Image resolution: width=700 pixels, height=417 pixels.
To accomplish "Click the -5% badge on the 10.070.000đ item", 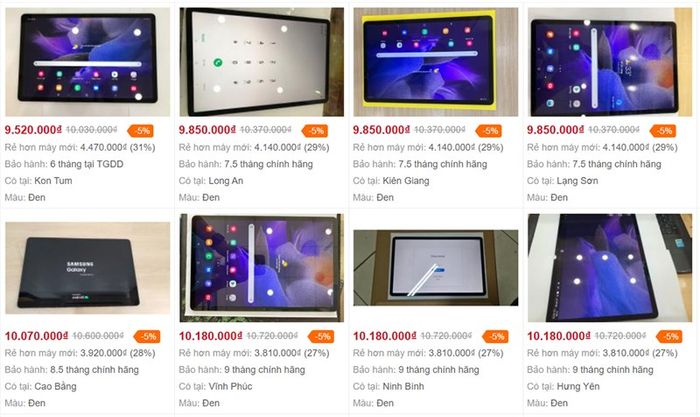I will 147,337.
